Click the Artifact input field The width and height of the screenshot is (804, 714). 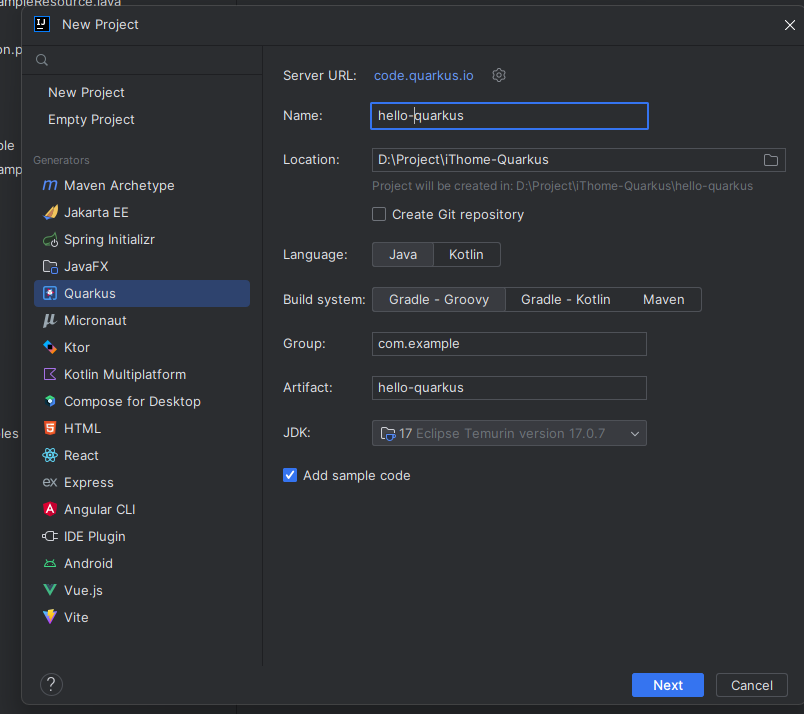509,388
